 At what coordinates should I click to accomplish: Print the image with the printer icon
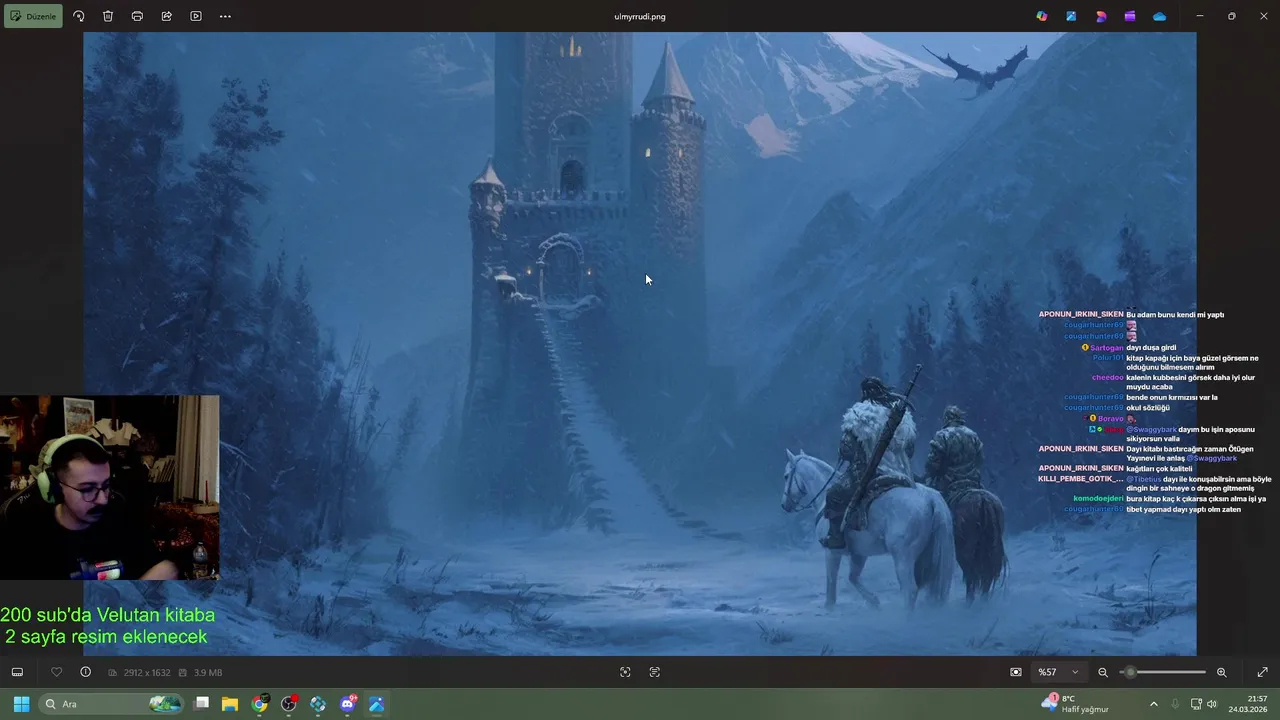point(137,16)
